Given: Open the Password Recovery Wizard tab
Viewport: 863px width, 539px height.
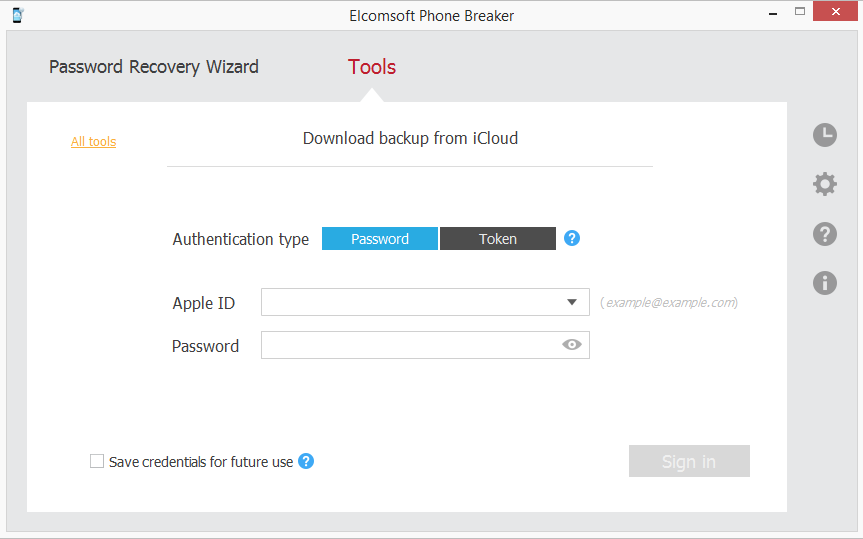Looking at the screenshot, I should [154, 67].
